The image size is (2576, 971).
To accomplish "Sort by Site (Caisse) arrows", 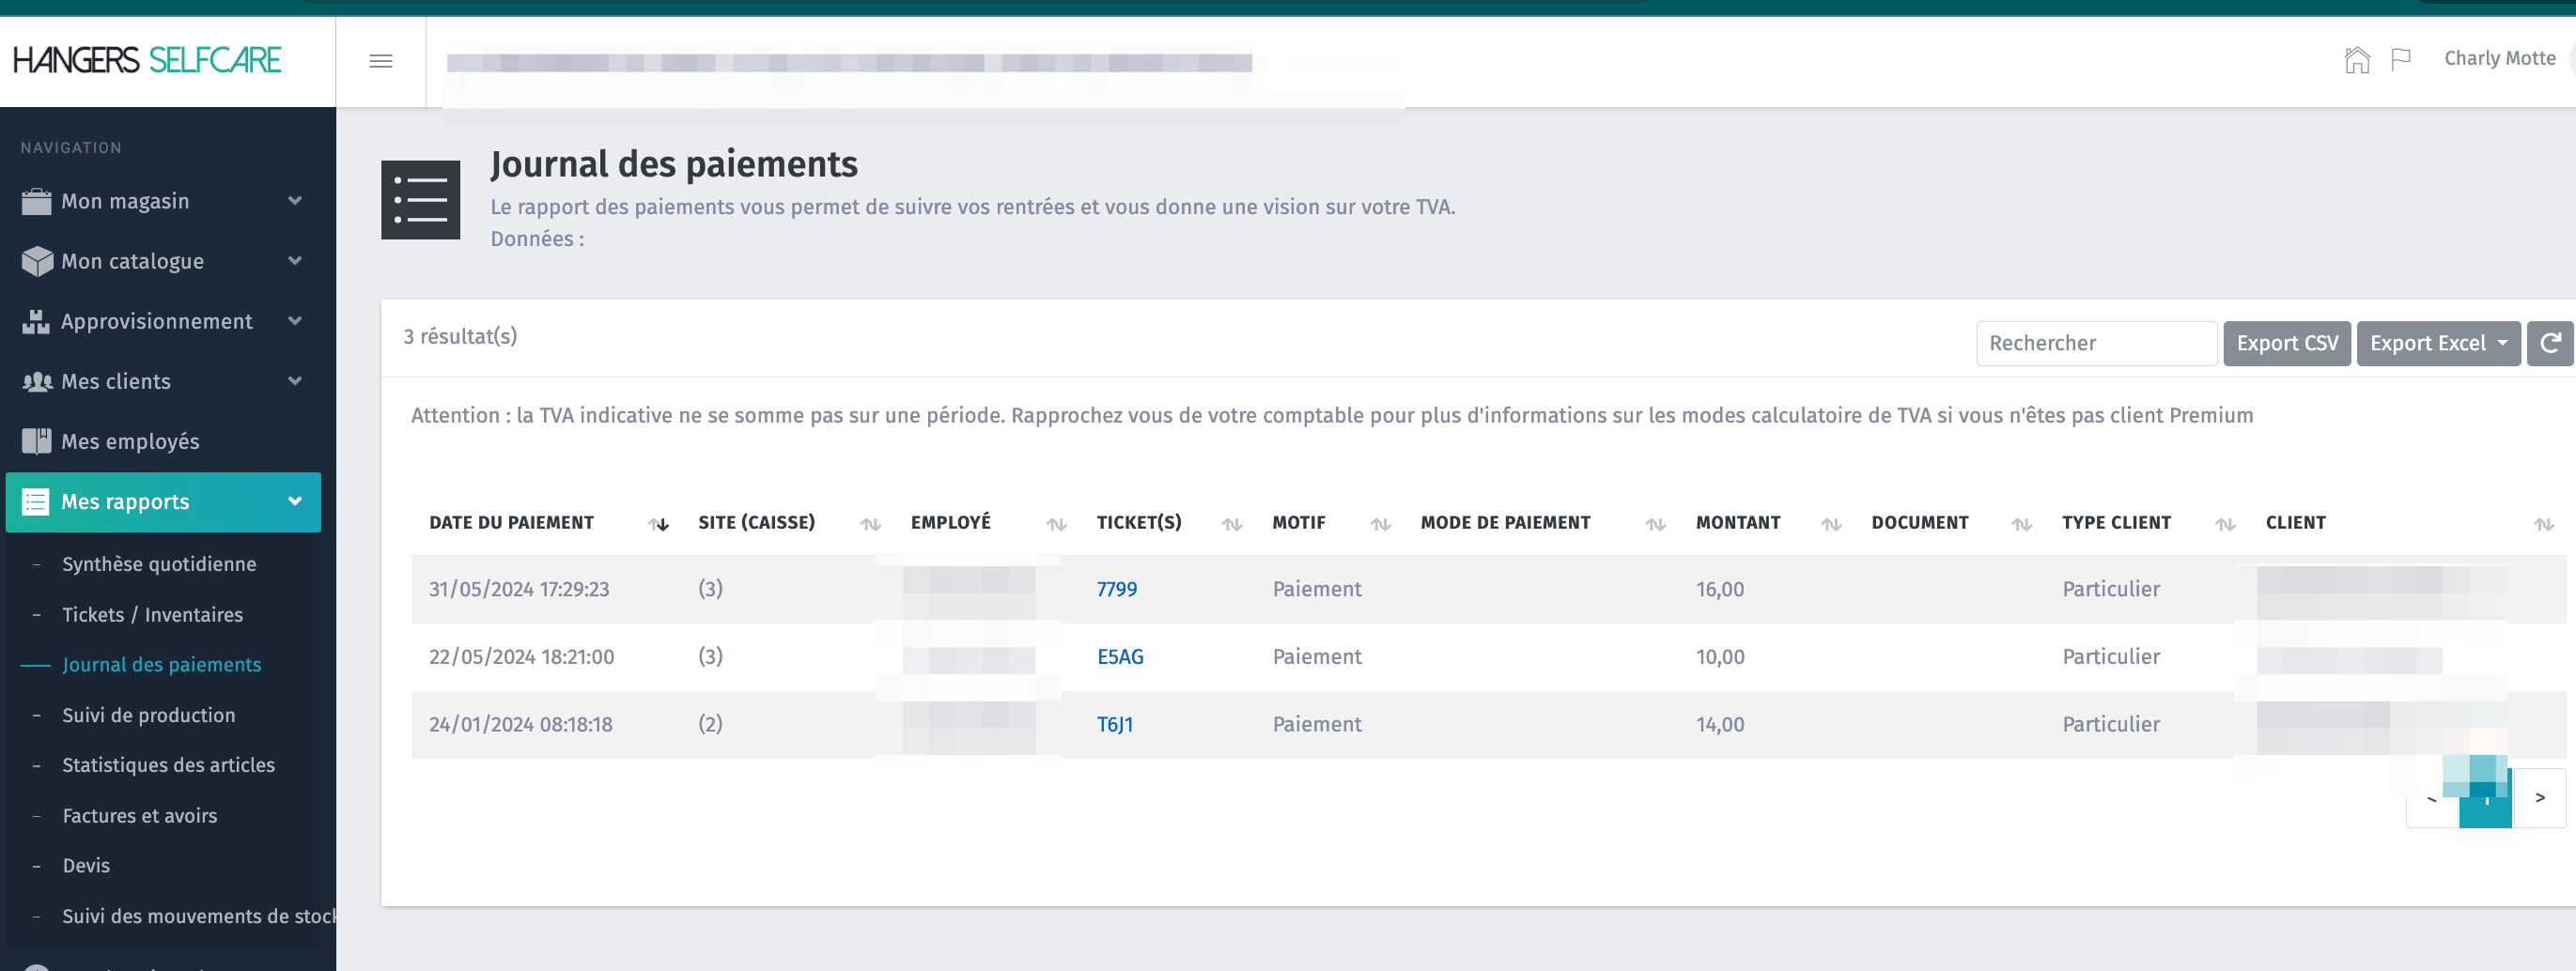I will point(871,524).
